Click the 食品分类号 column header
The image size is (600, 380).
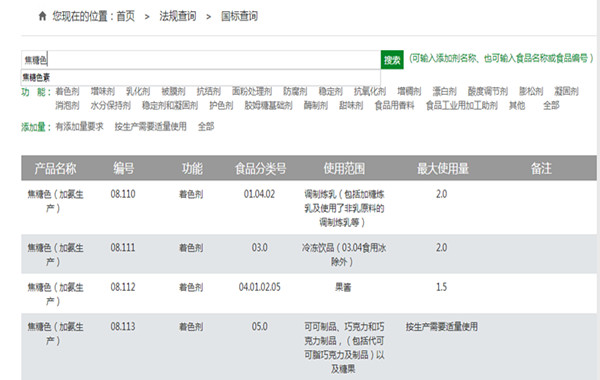tap(260, 168)
